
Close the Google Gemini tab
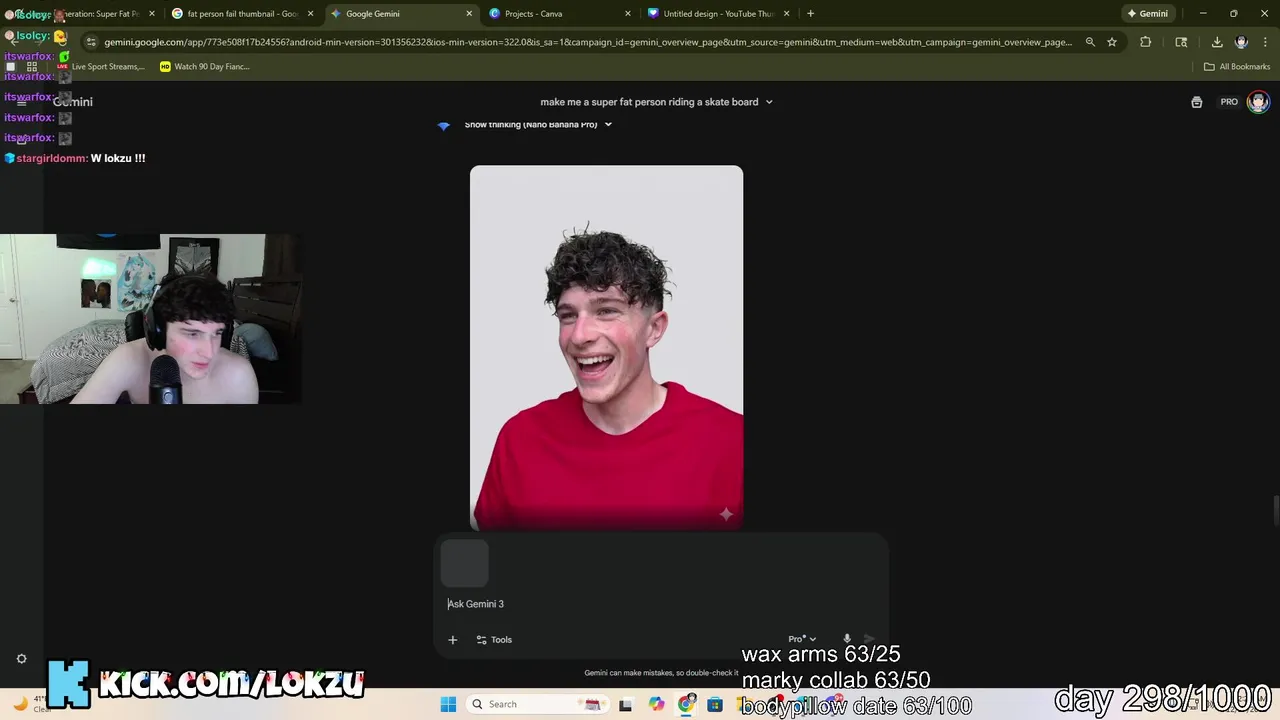click(469, 14)
